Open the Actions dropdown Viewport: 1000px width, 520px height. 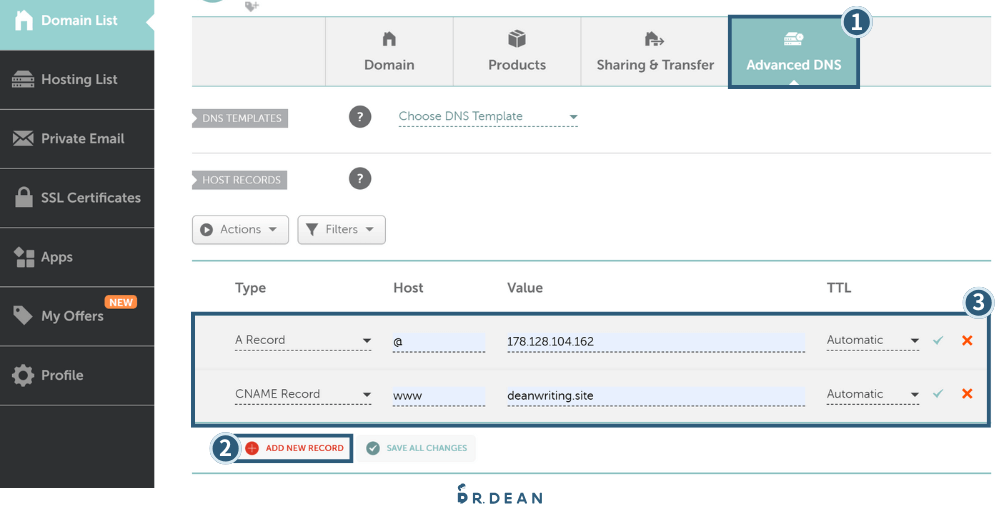point(240,230)
